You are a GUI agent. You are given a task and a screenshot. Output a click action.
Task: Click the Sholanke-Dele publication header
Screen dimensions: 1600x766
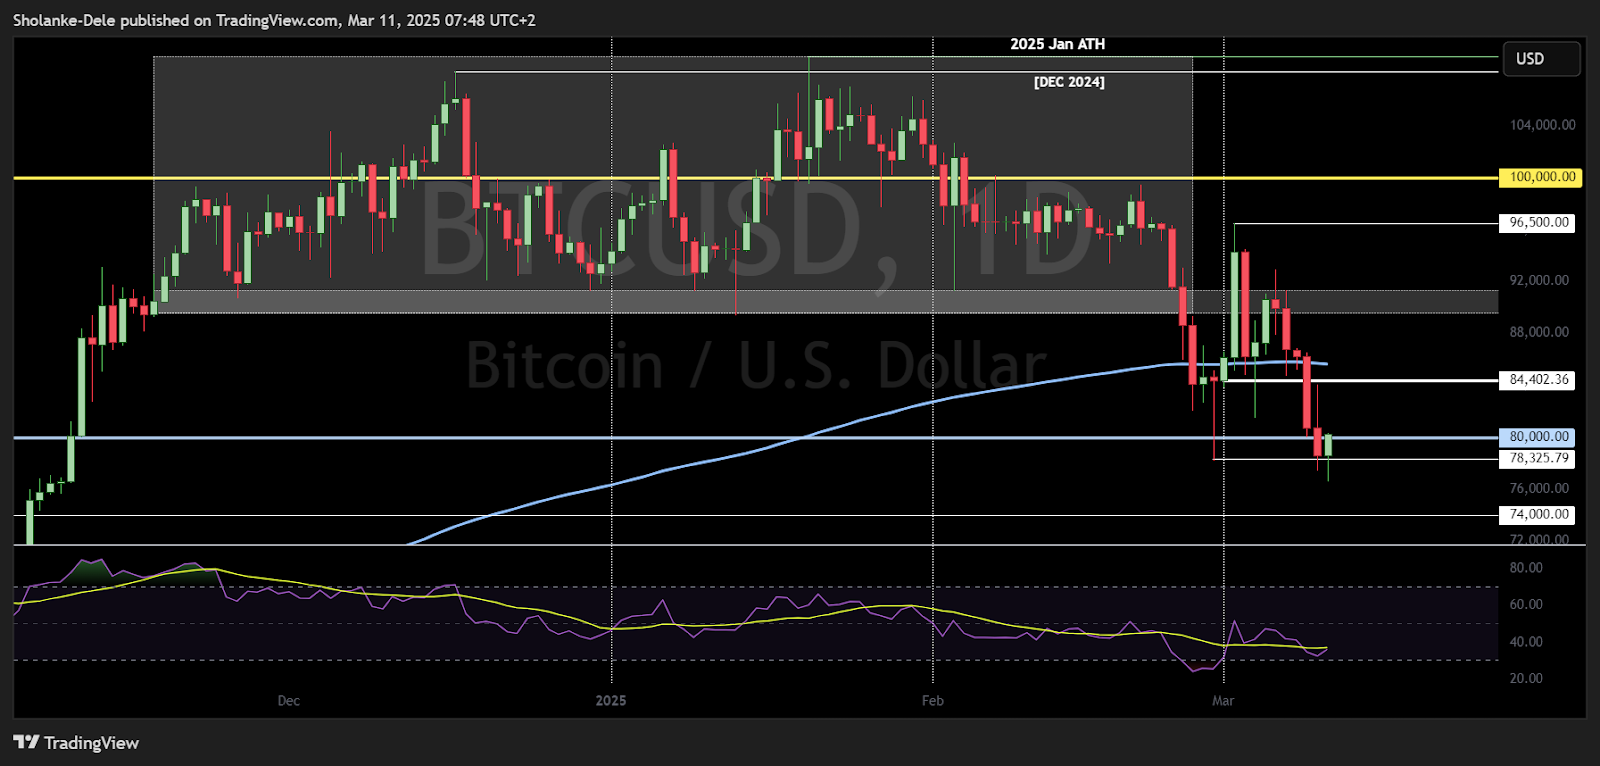(x=274, y=20)
